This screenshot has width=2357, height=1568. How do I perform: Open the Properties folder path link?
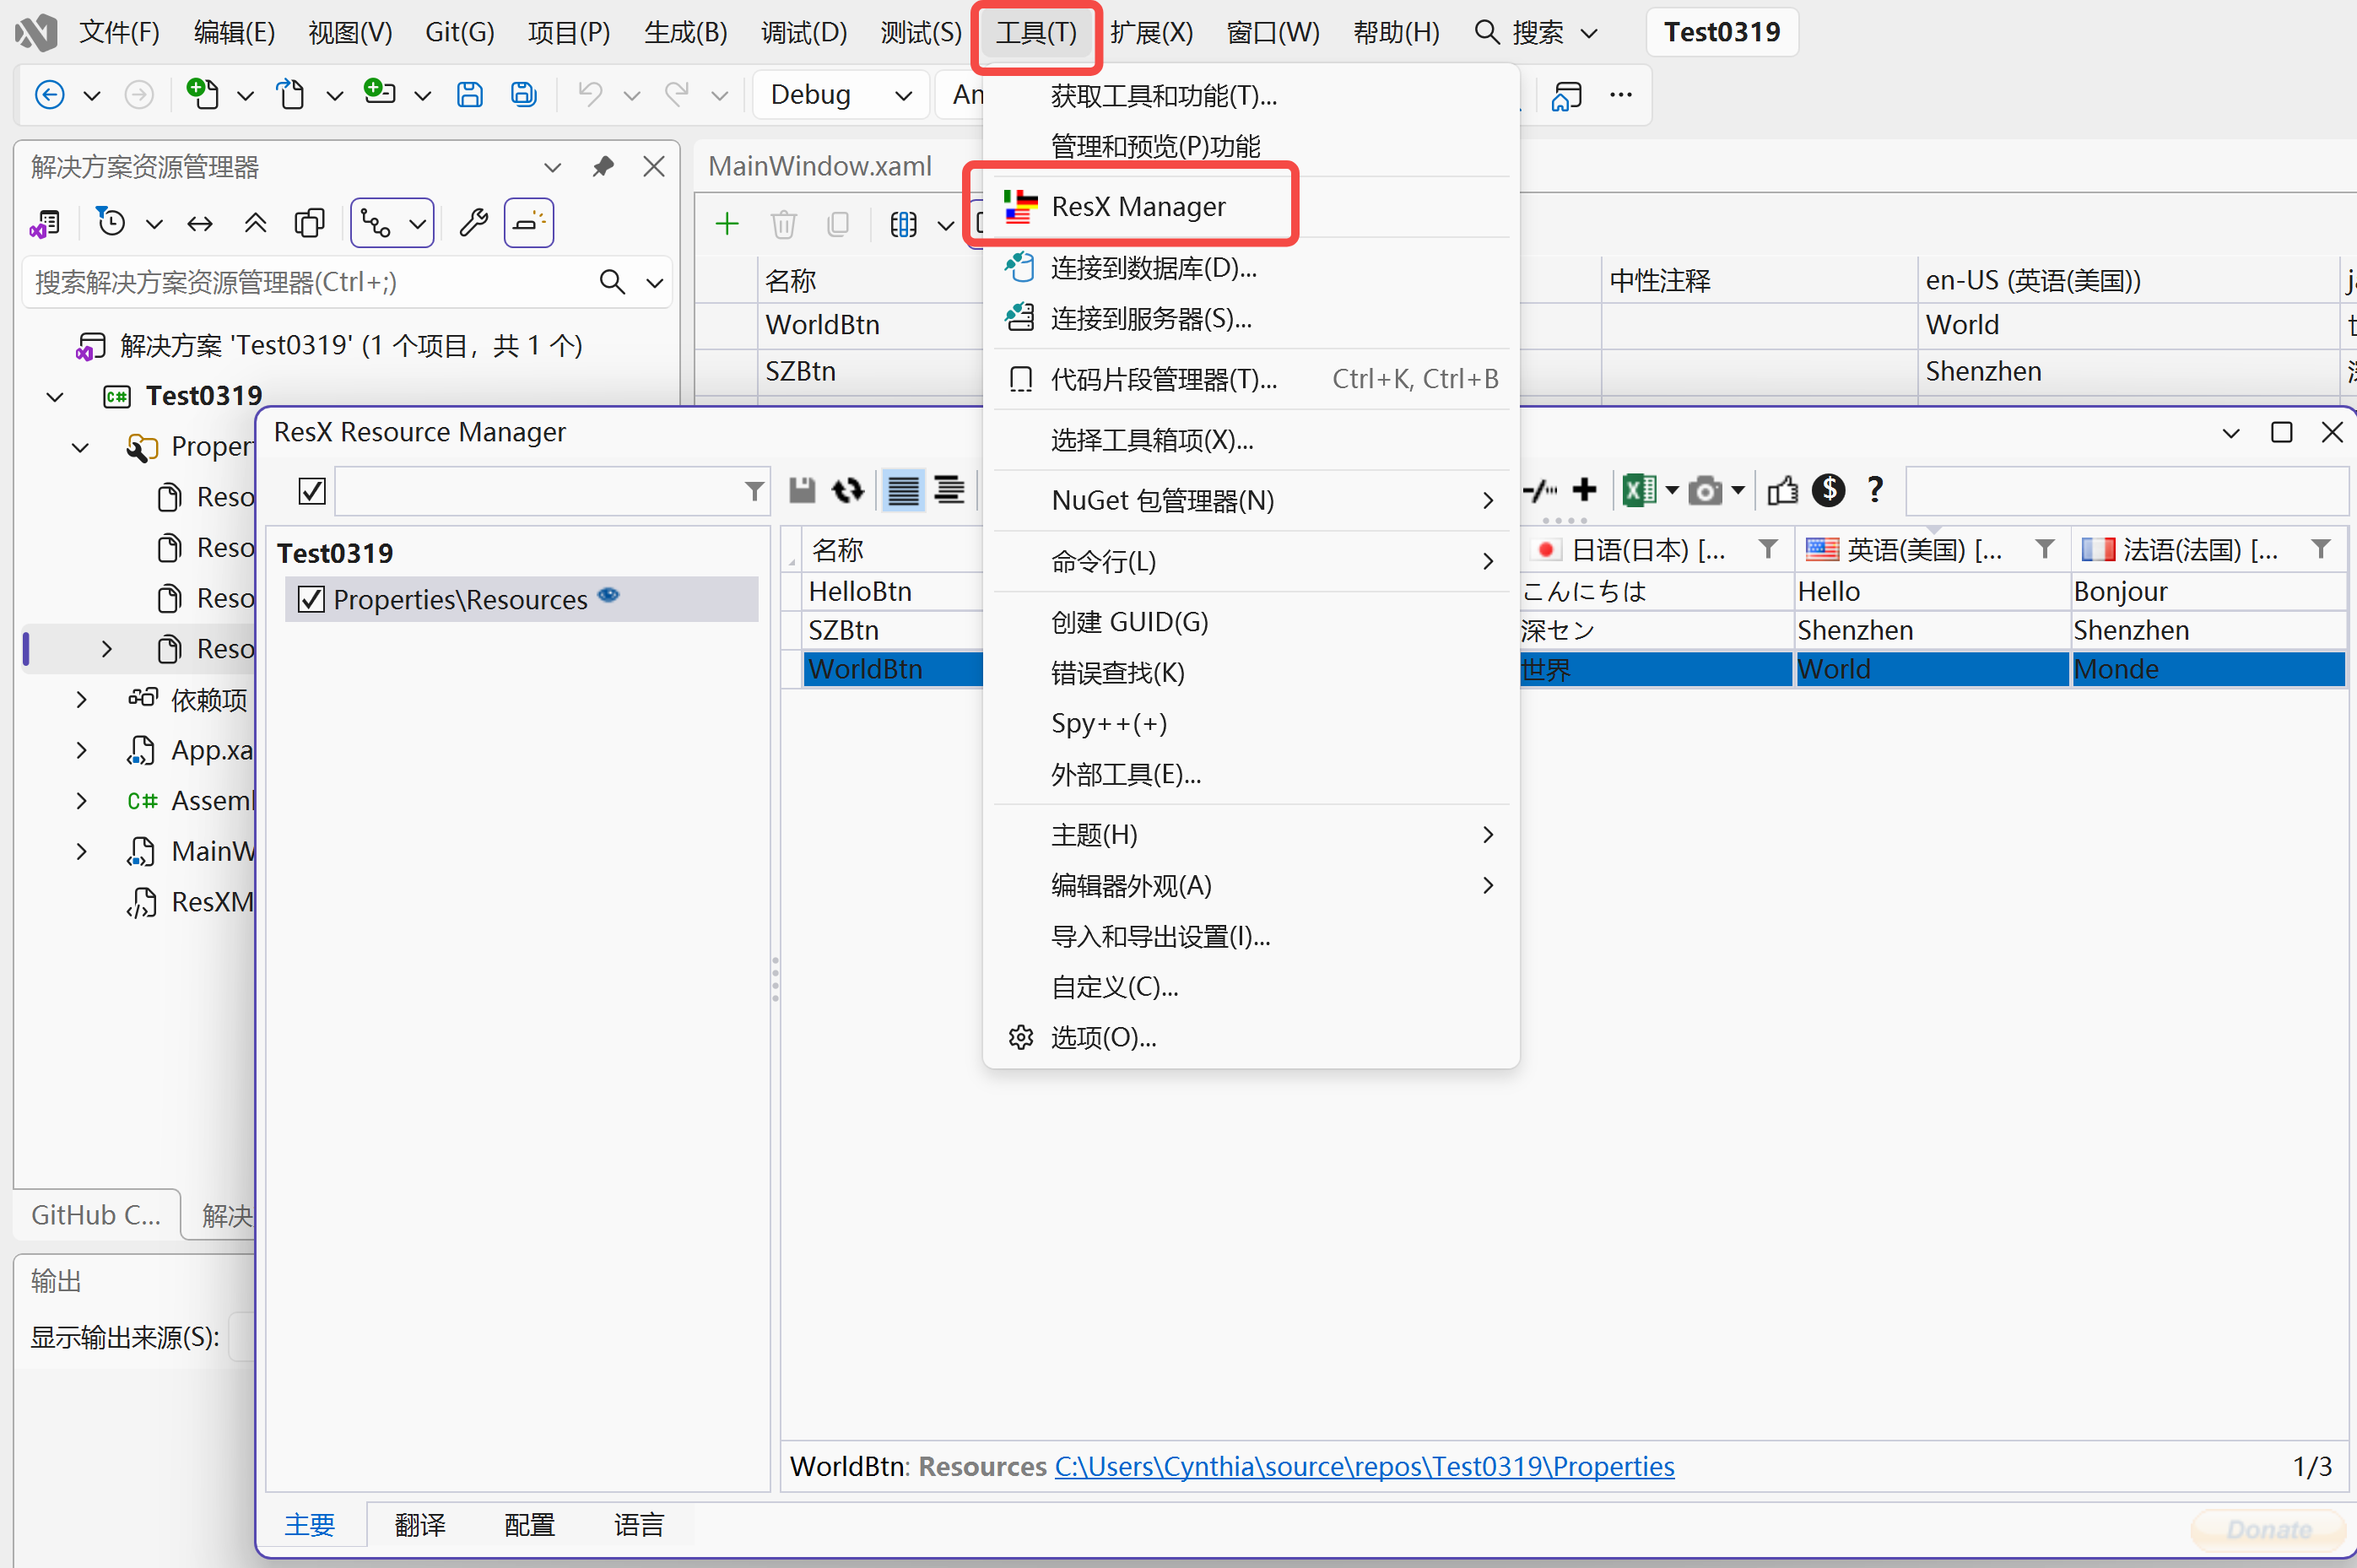coord(1364,1466)
